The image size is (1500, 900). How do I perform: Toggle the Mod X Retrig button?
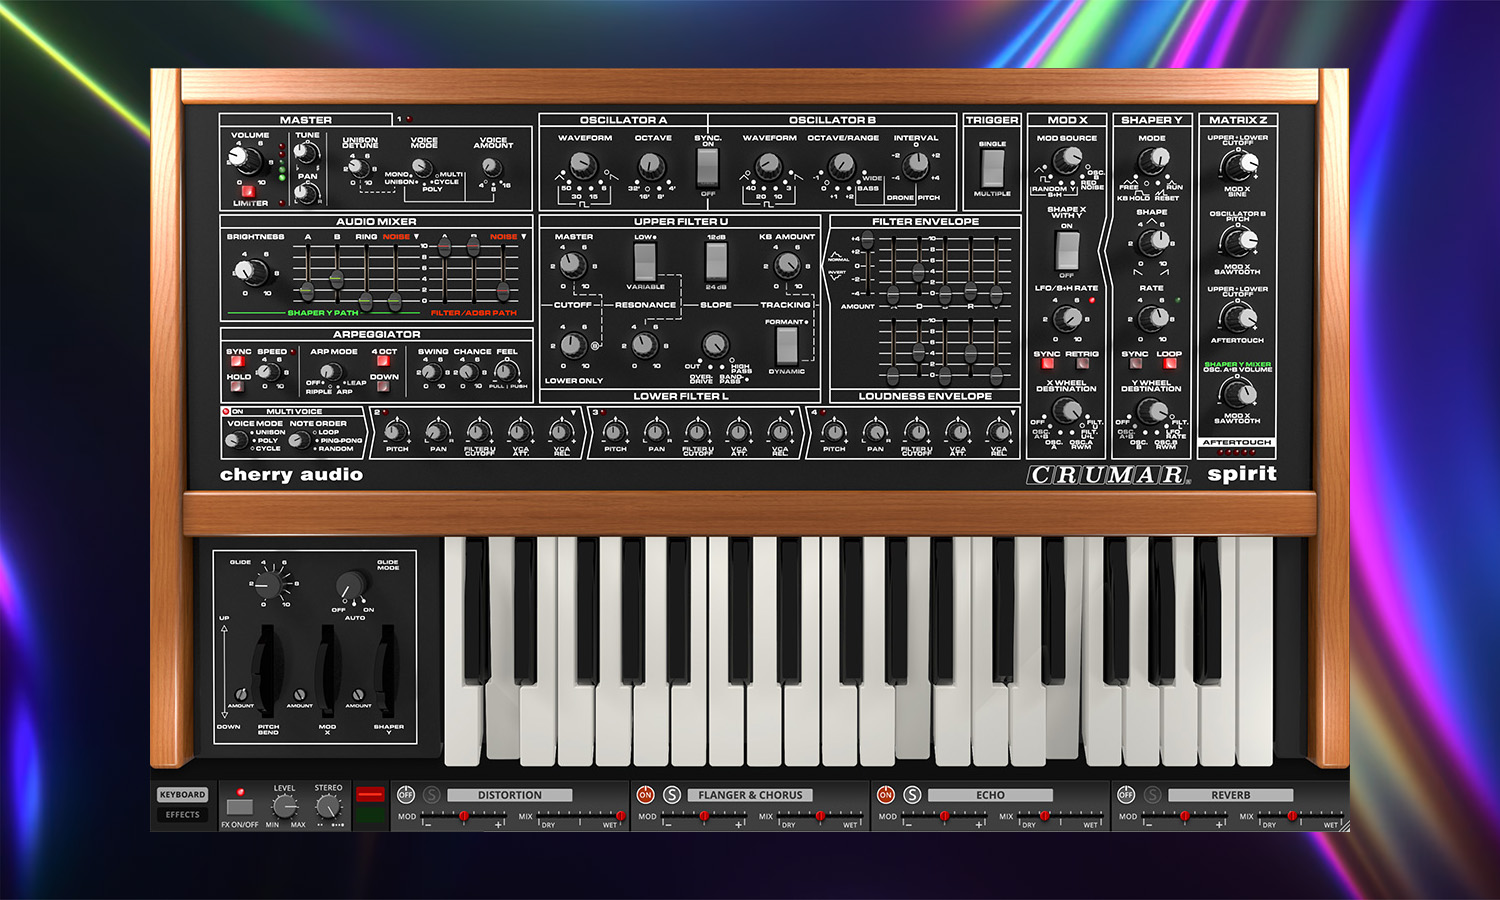pos(1082,364)
